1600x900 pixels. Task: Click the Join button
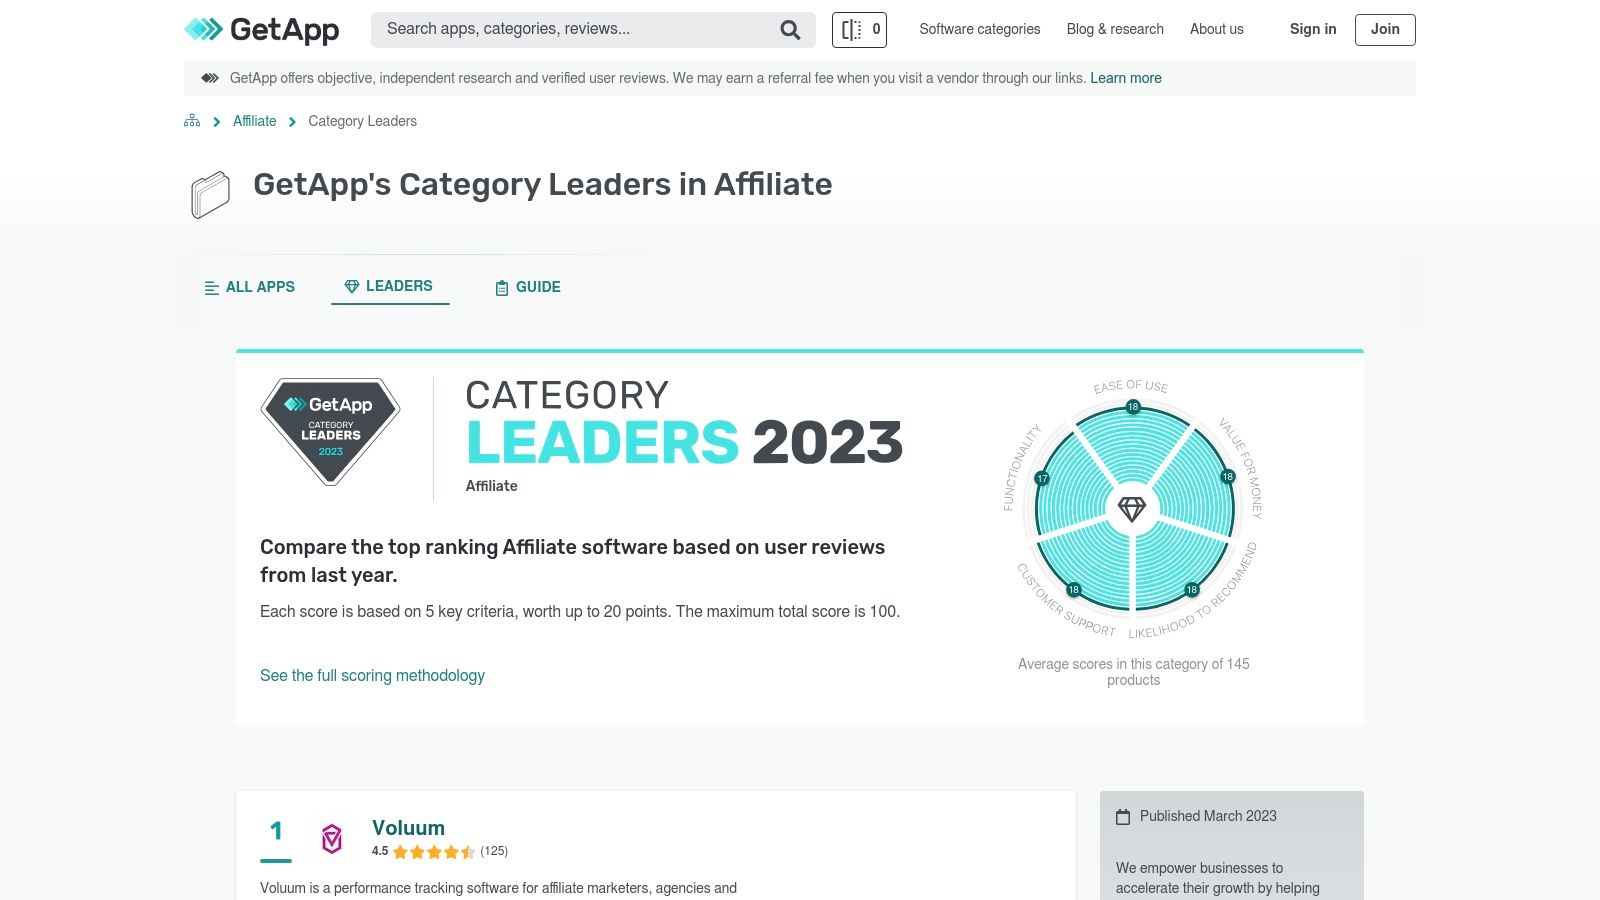pos(1384,29)
